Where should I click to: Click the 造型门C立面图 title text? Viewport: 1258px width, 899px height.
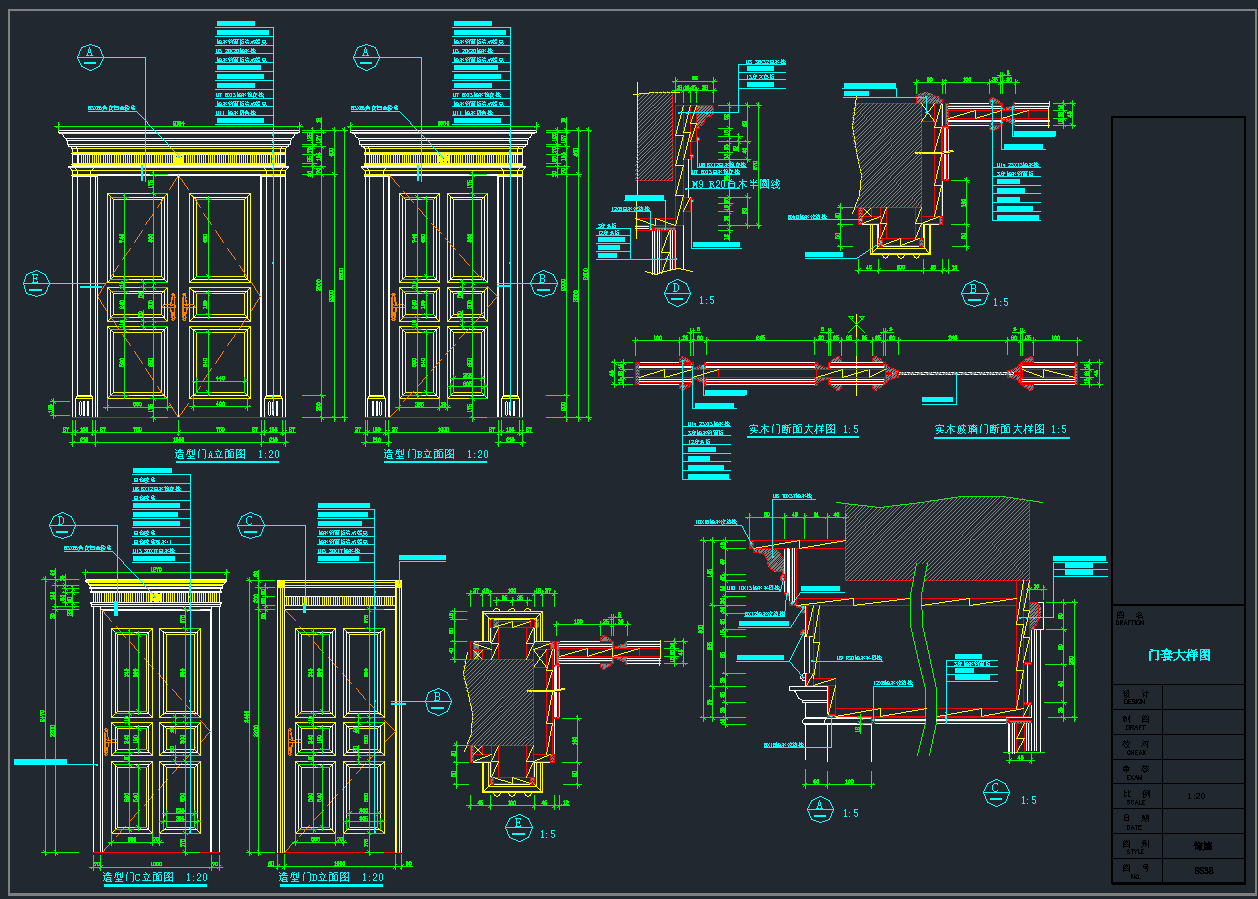[155, 877]
